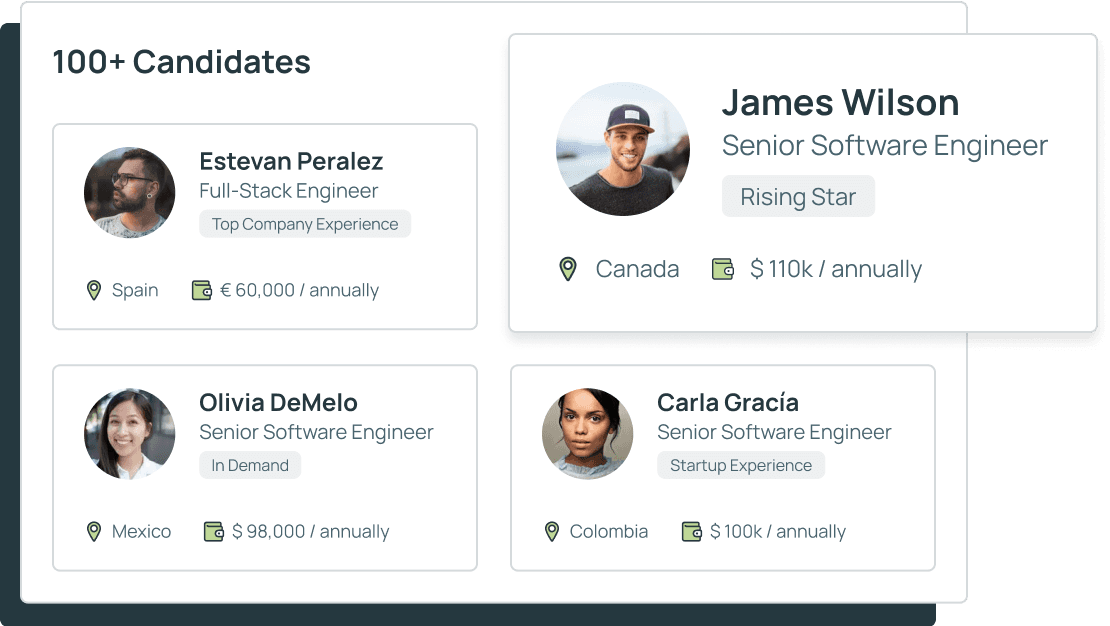Click Carla Gracía's avatar image

[x=588, y=433]
